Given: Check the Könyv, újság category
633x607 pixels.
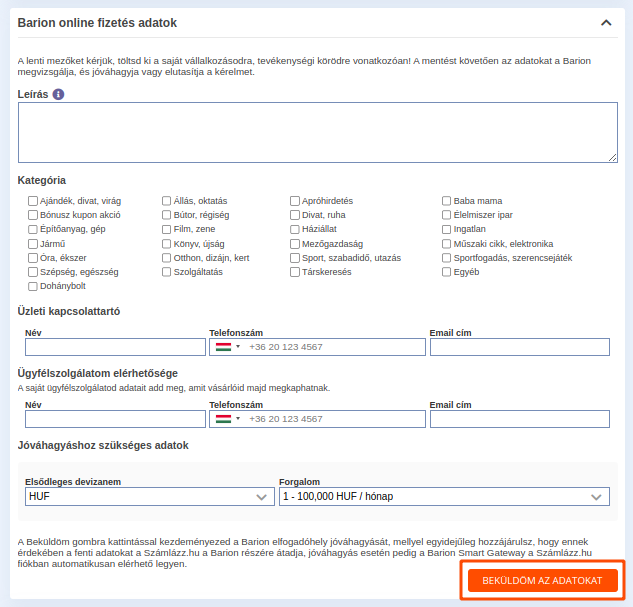Looking at the screenshot, I should tap(166, 244).
